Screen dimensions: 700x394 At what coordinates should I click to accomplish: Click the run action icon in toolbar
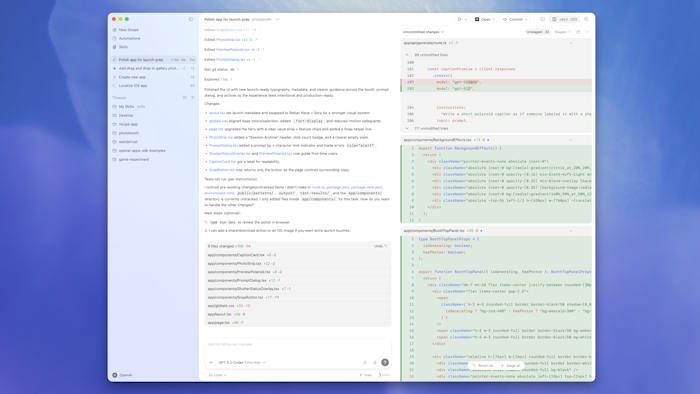tap(459, 19)
